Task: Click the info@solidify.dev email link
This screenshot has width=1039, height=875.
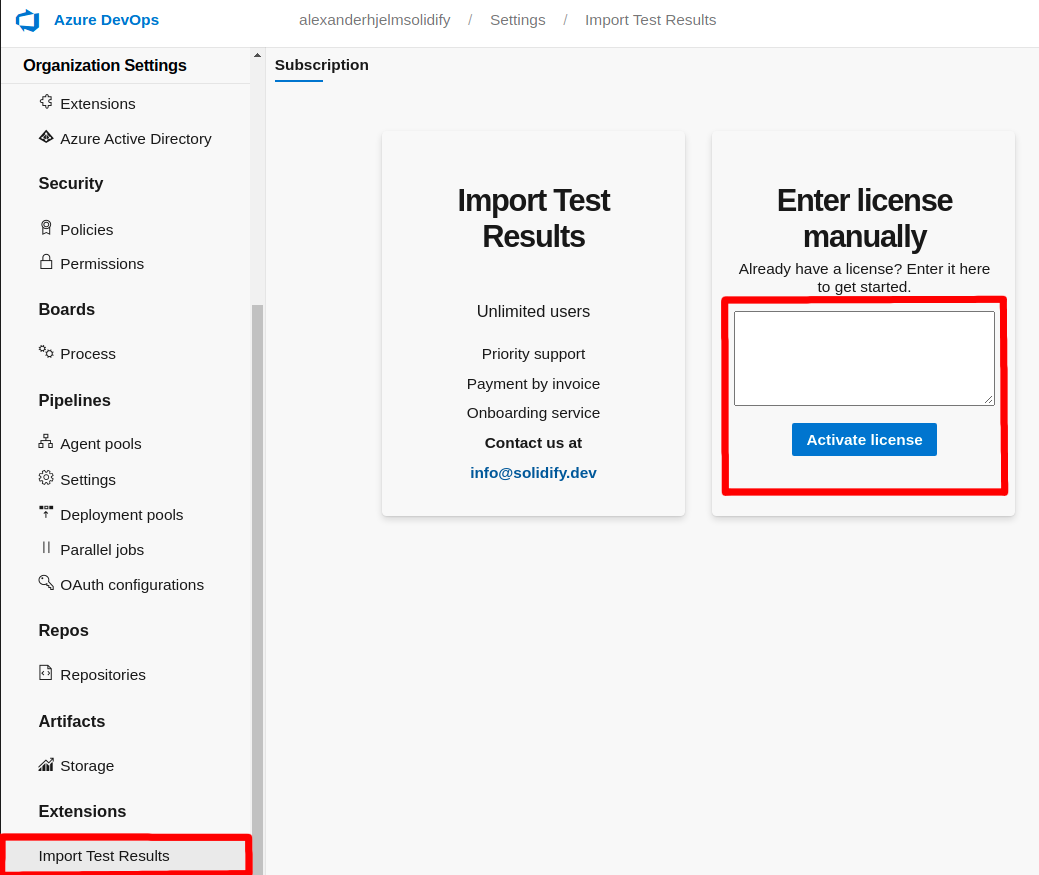Action: pyautogui.click(x=533, y=472)
